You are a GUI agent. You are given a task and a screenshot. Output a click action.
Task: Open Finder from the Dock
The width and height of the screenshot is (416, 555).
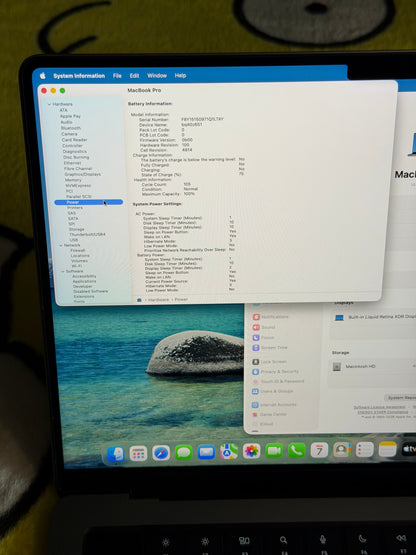pos(115,454)
